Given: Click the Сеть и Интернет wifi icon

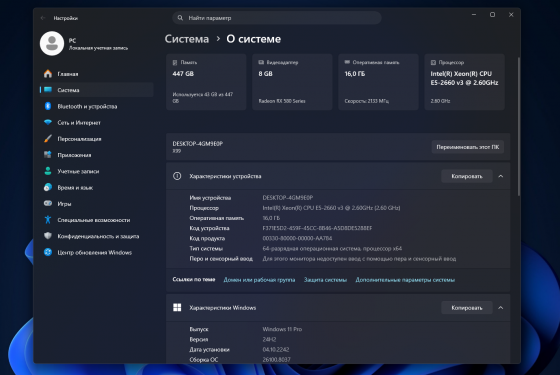Looking at the screenshot, I should click(x=48, y=122).
